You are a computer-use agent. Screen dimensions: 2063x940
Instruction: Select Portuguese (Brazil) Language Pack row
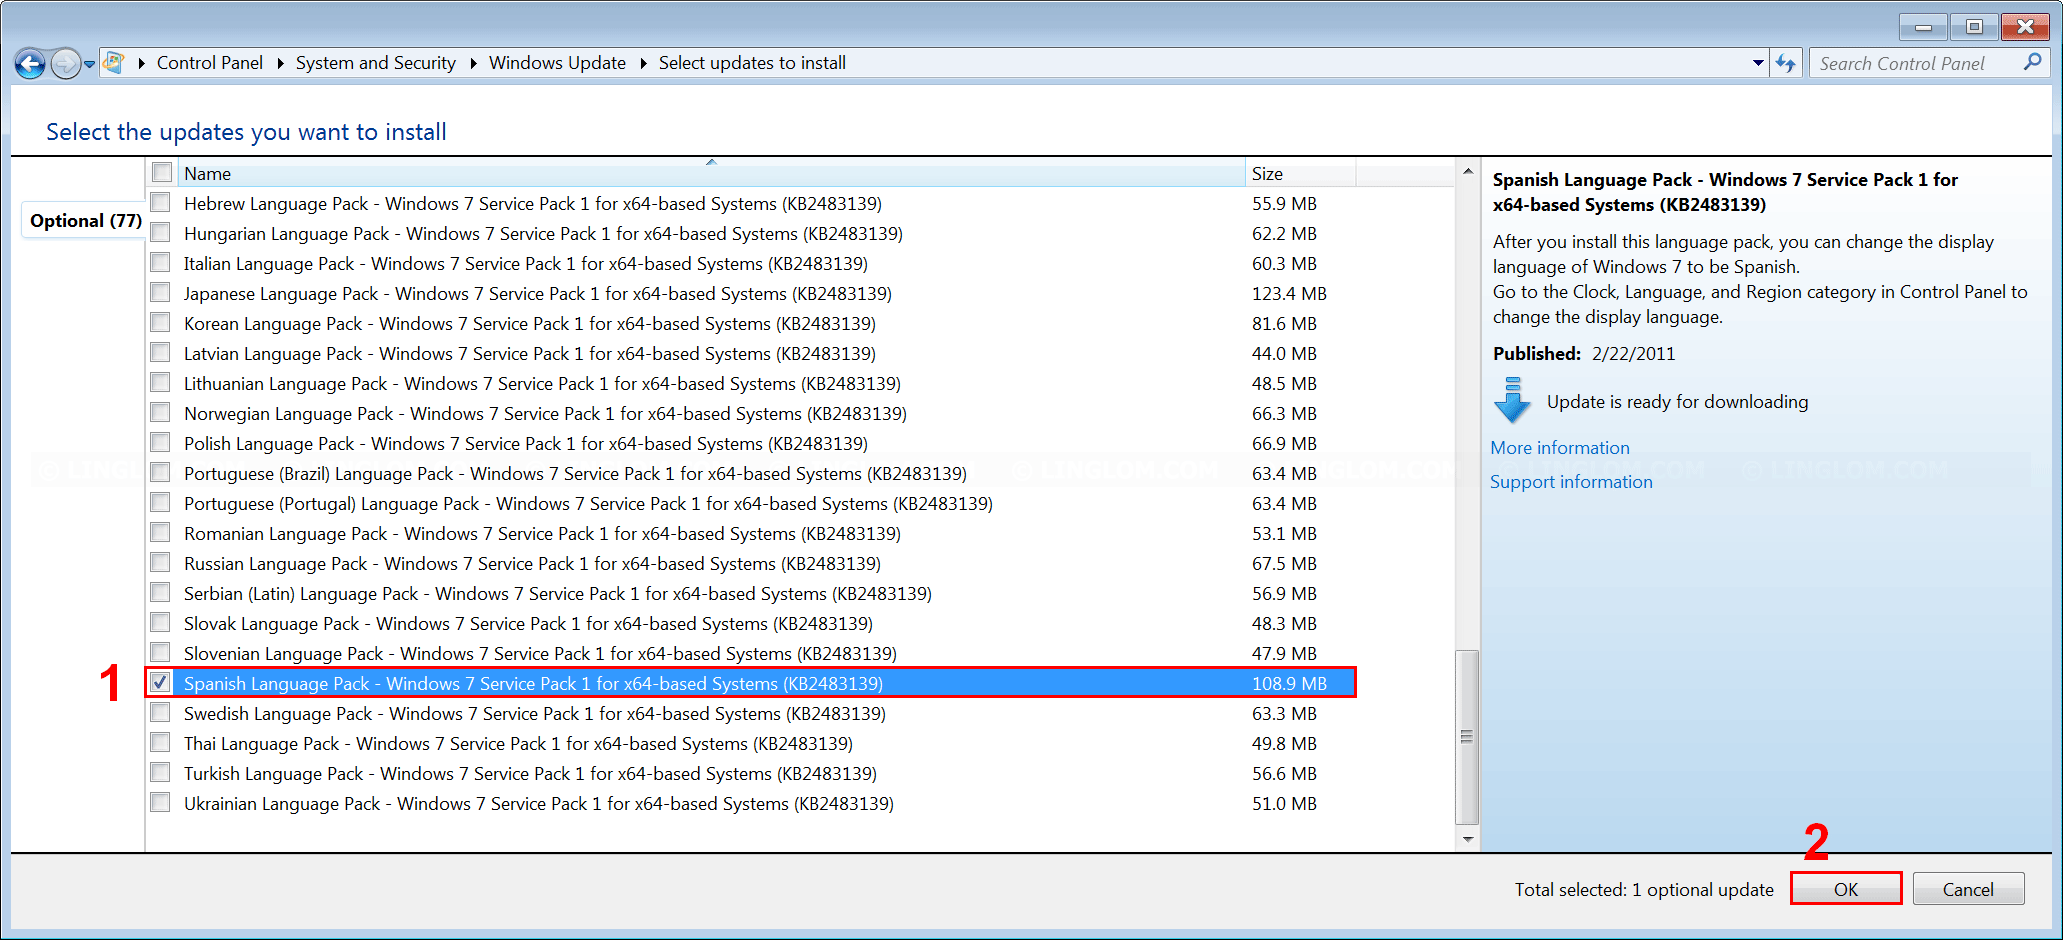[x=750, y=474]
